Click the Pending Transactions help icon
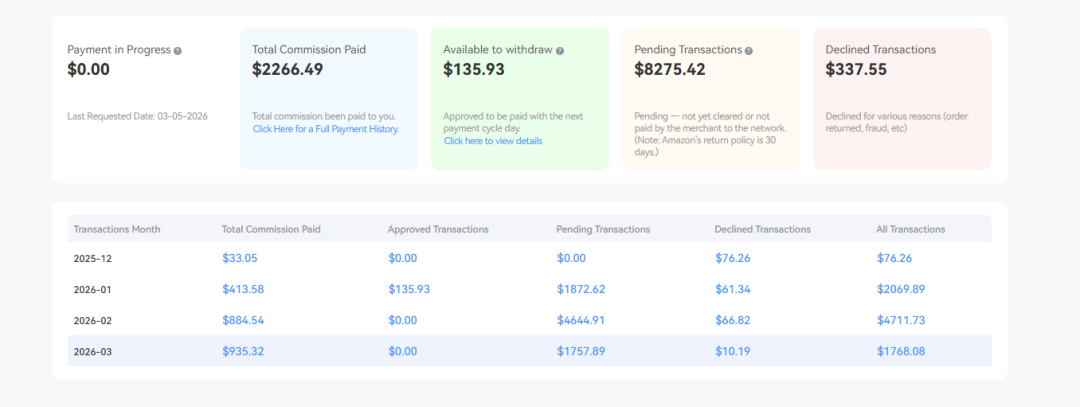The image size is (1080, 407). point(749,50)
